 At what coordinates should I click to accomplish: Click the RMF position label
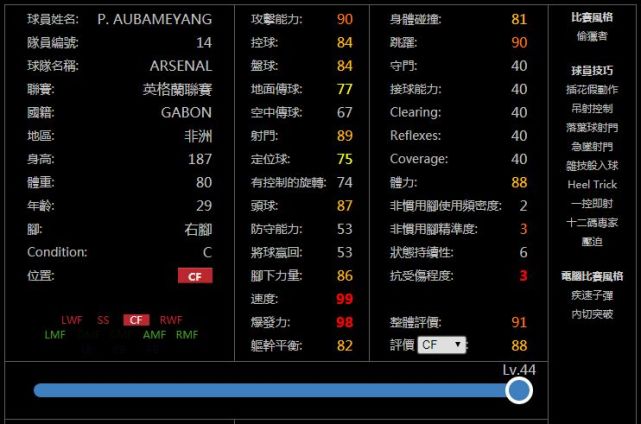point(187,335)
